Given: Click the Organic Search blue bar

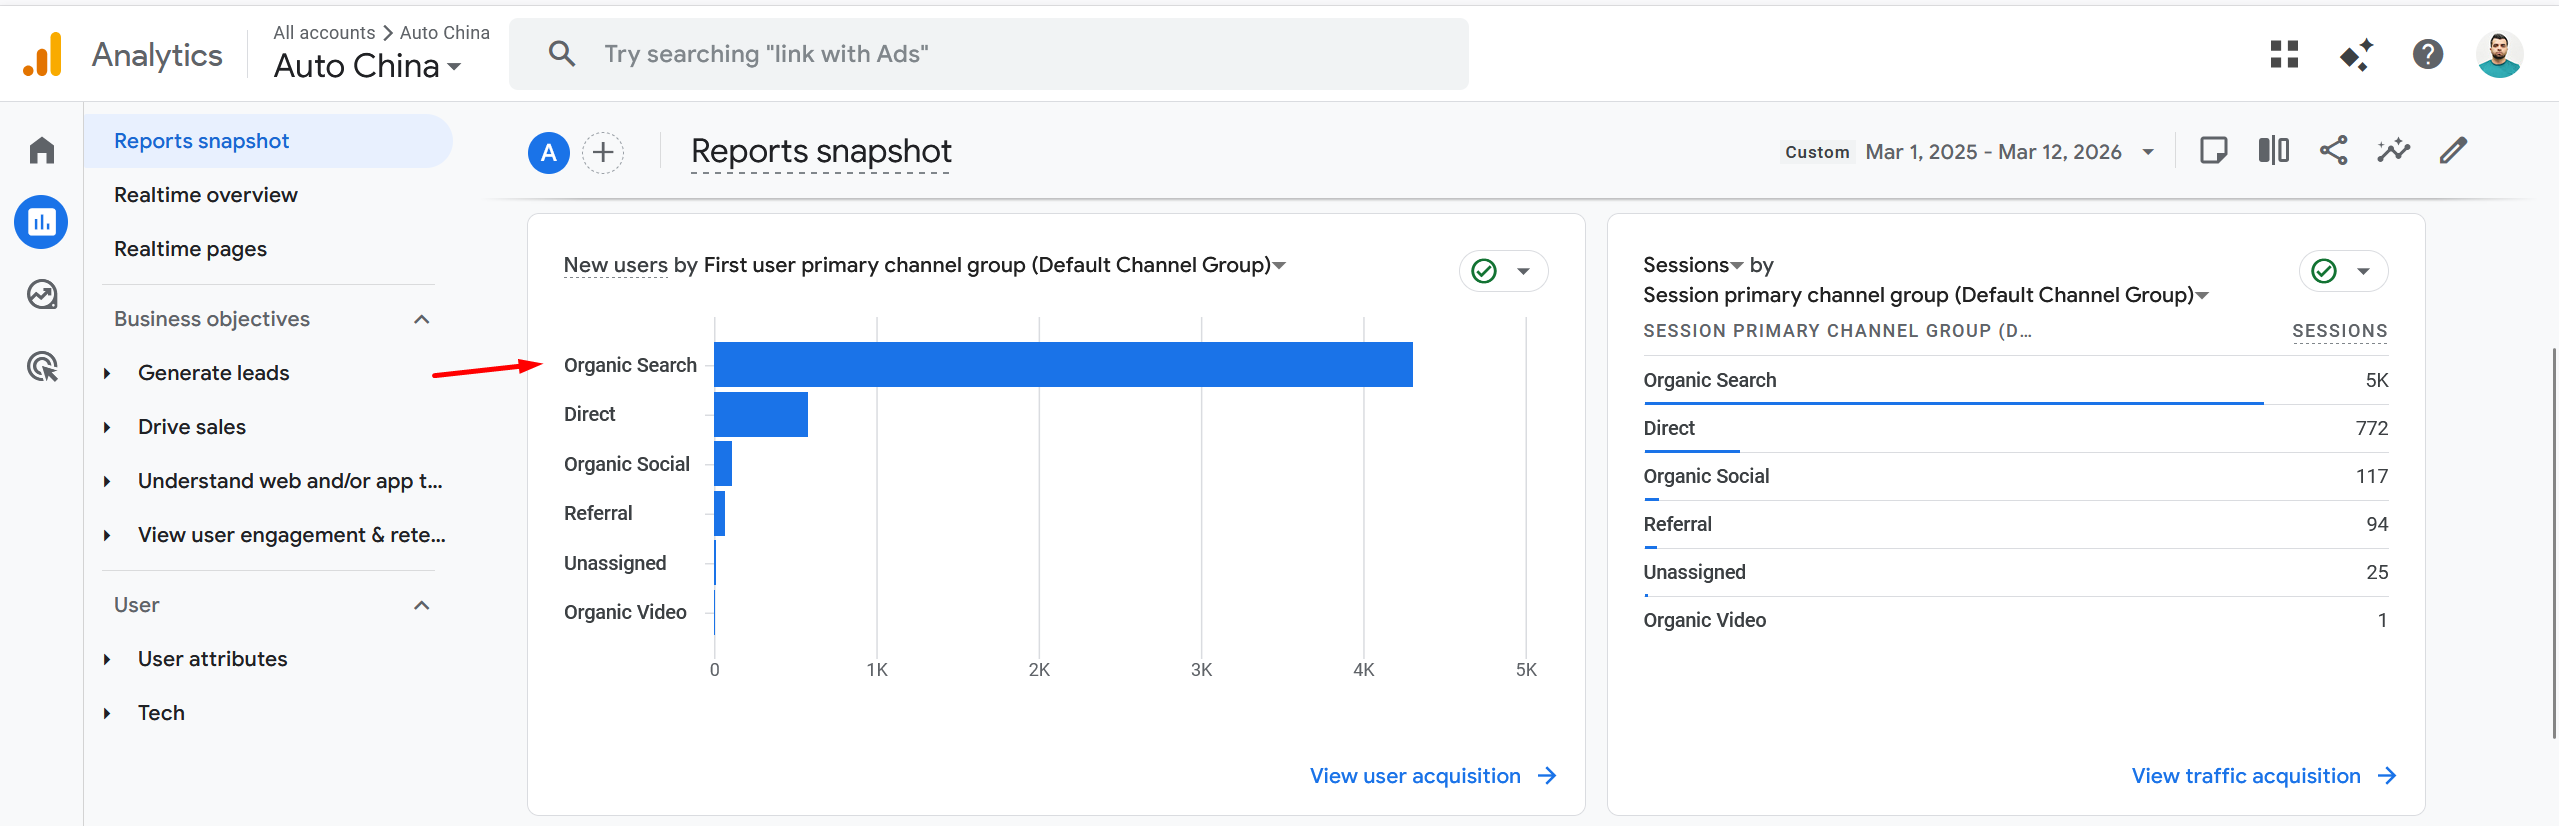Looking at the screenshot, I should pos(1062,365).
